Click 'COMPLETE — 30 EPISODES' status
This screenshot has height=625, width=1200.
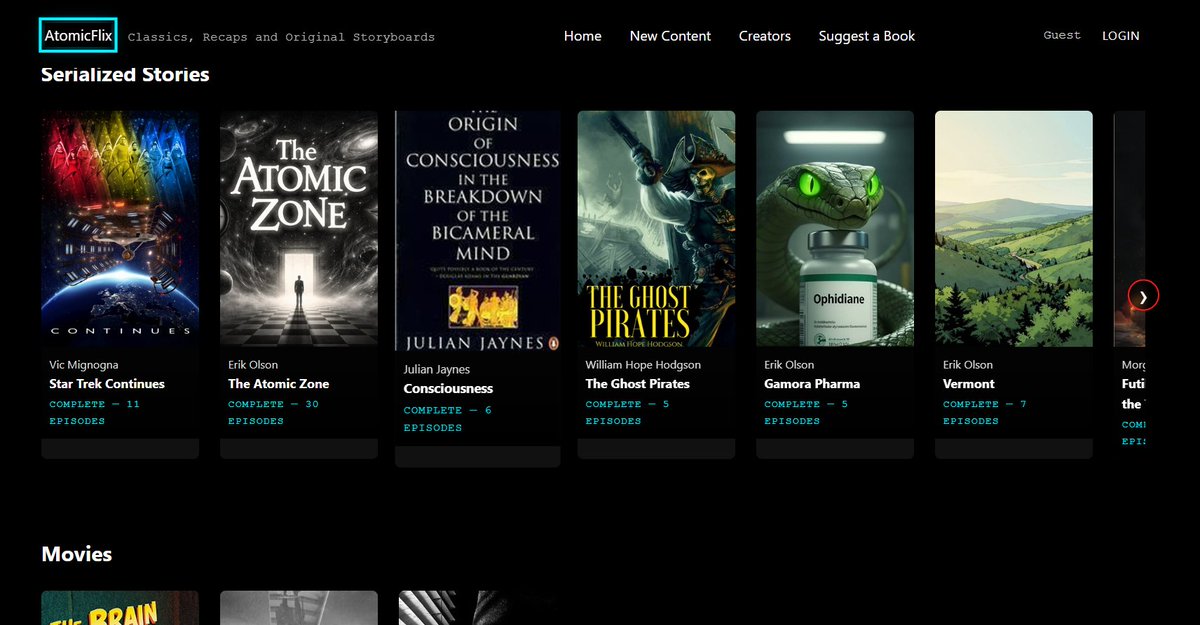[274, 412]
